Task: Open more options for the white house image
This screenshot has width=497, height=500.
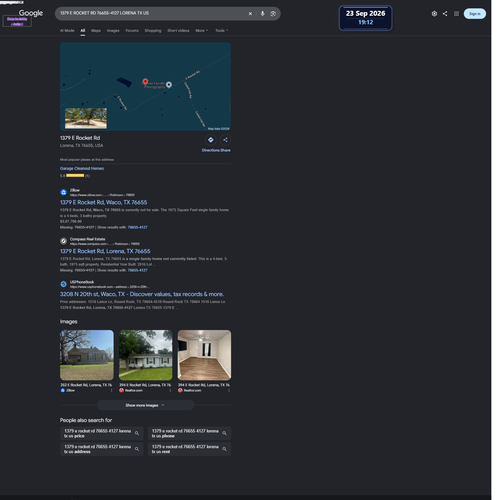Action: [x=170, y=390]
